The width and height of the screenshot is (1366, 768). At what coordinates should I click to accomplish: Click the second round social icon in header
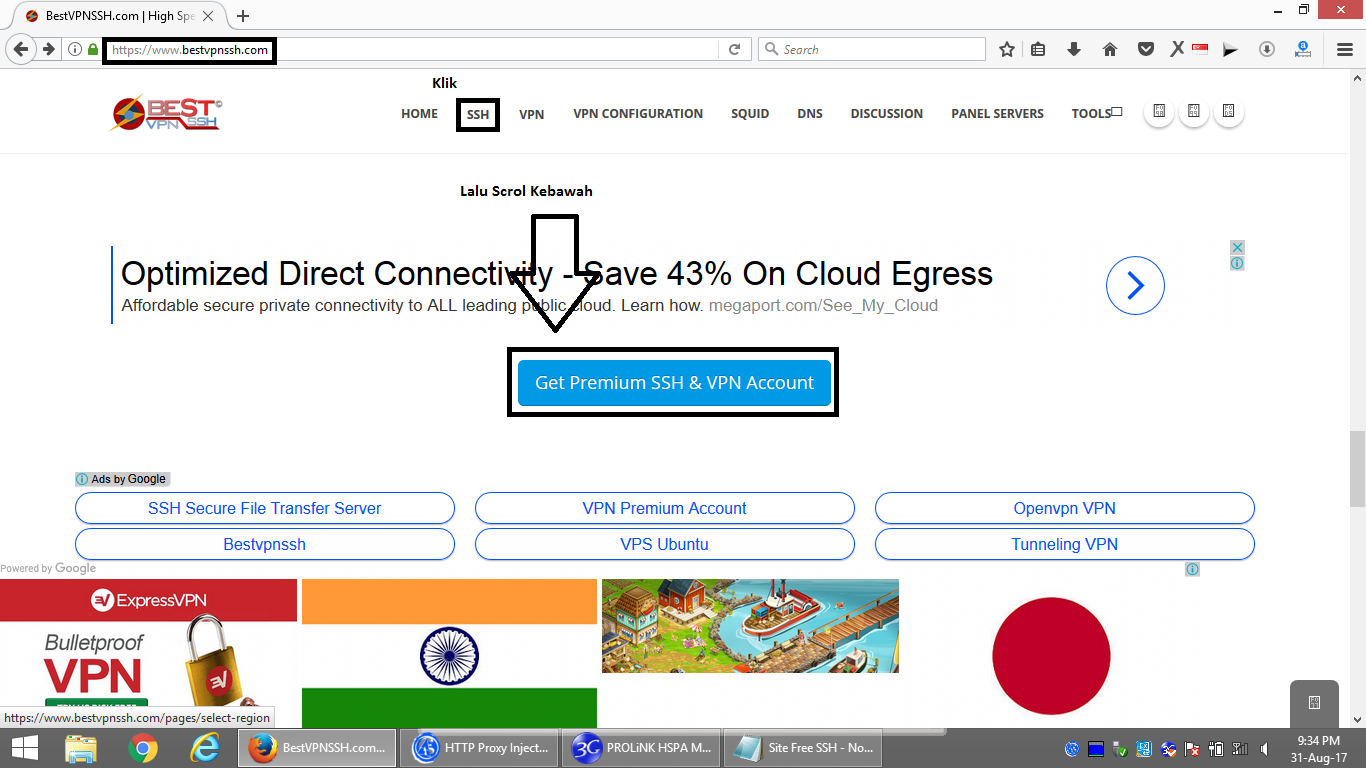[1194, 112]
